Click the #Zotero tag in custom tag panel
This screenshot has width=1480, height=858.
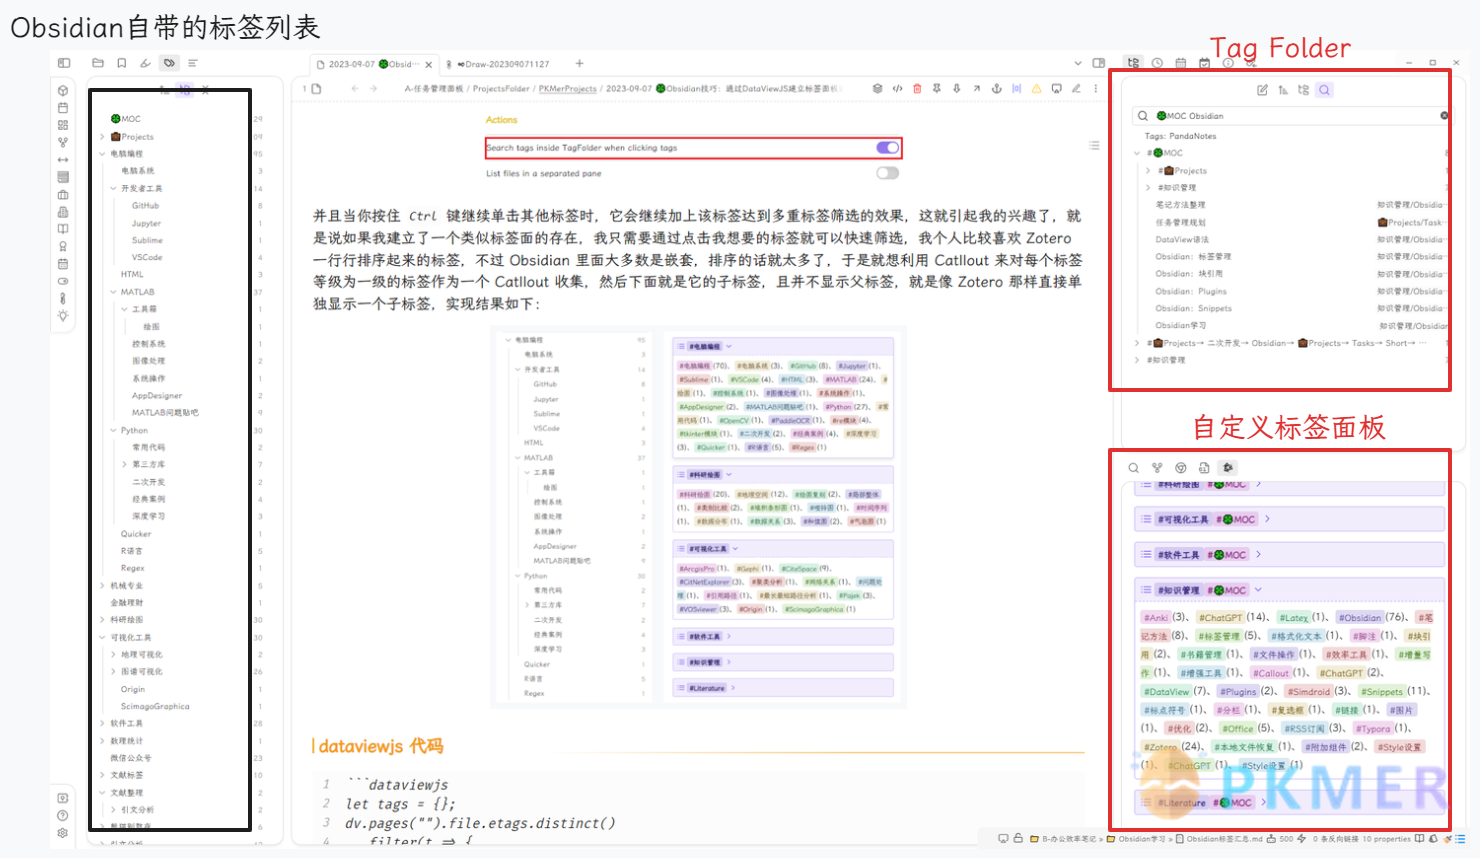[1159, 747]
